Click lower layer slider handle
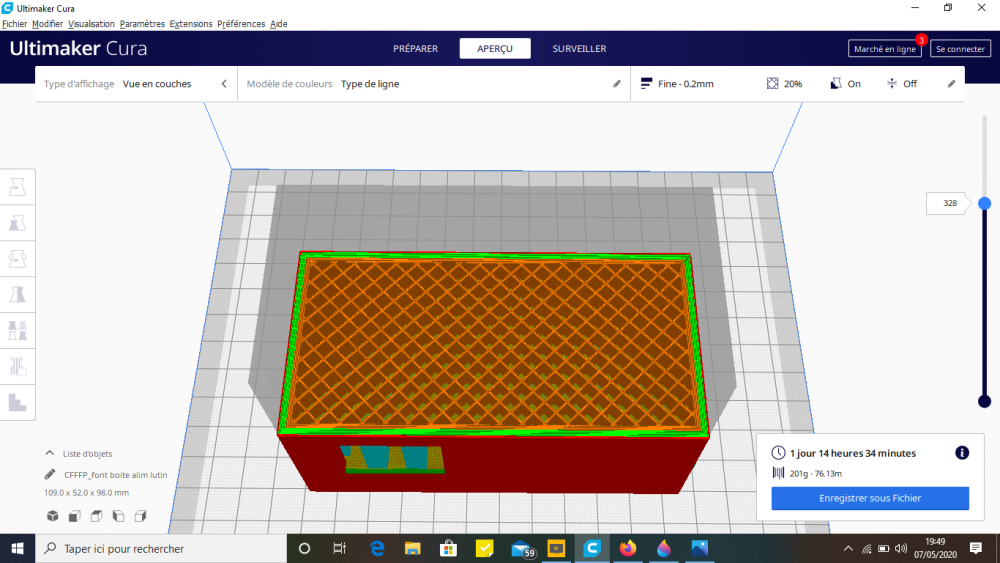1000x563 pixels. coord(985,401)
